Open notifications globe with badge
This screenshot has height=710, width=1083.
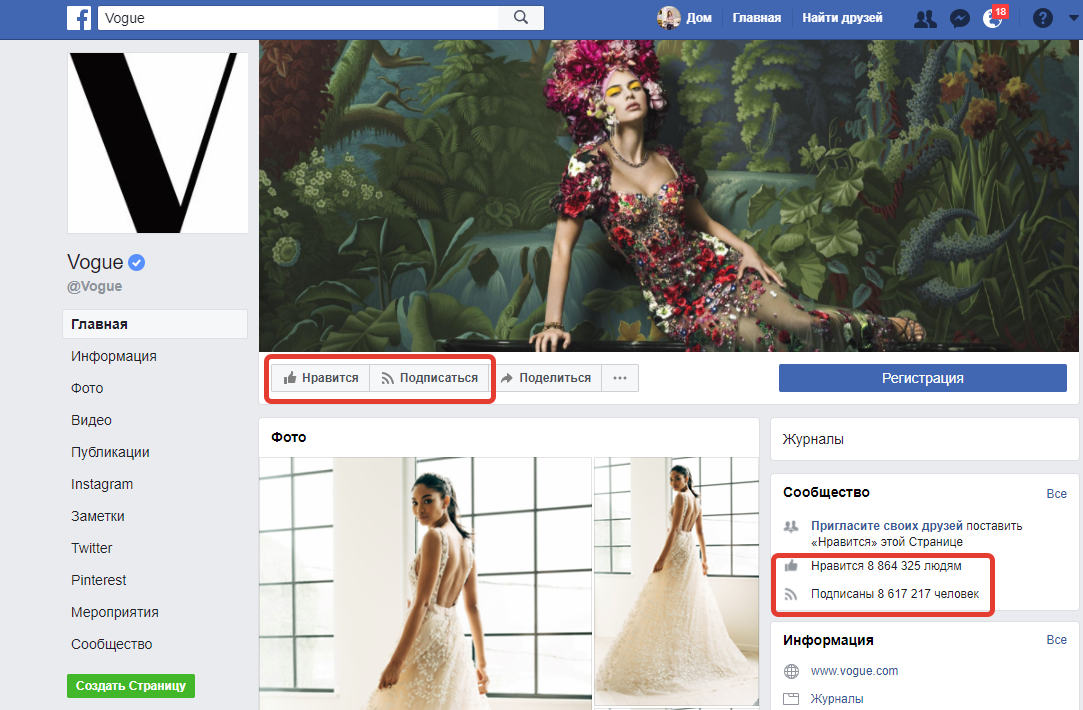992,18
